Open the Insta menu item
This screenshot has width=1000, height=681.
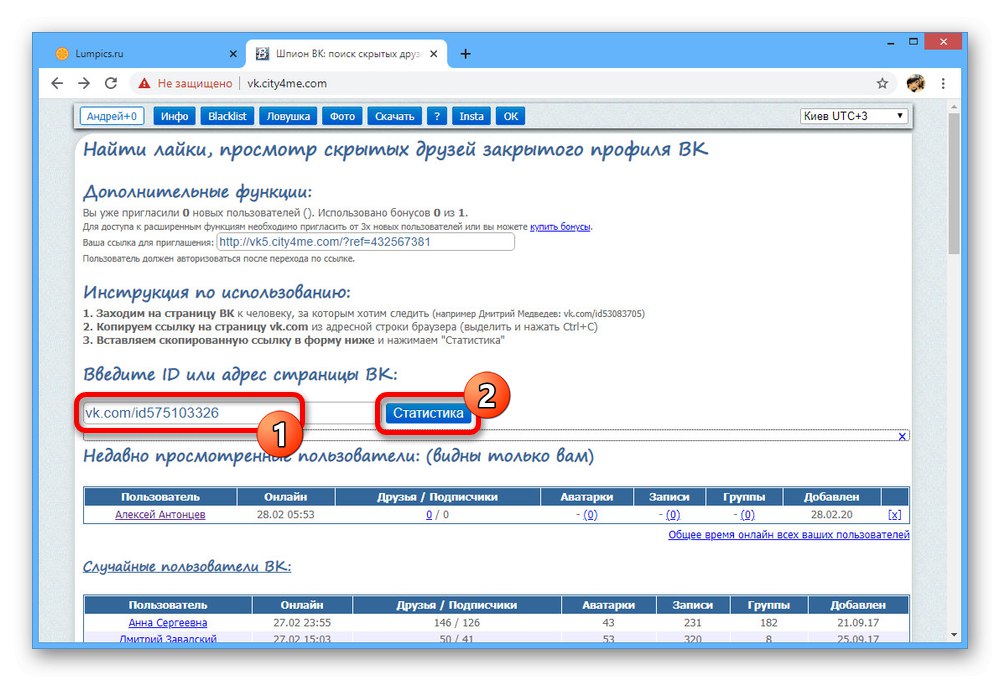471,116
